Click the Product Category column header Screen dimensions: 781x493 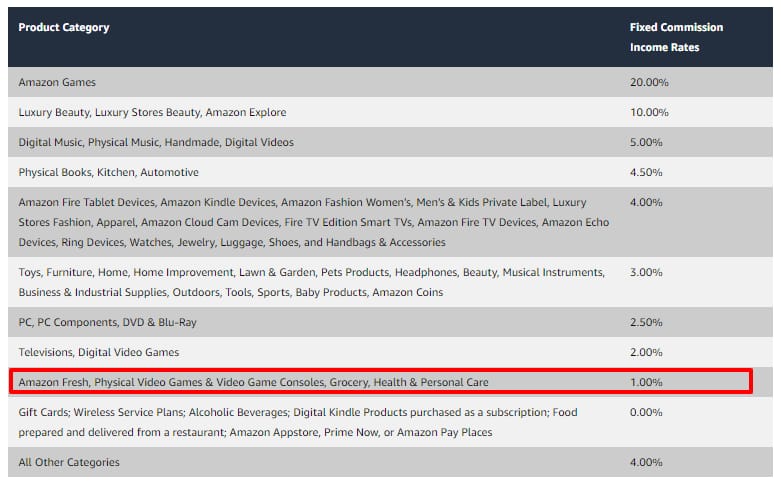pos(64,27)
